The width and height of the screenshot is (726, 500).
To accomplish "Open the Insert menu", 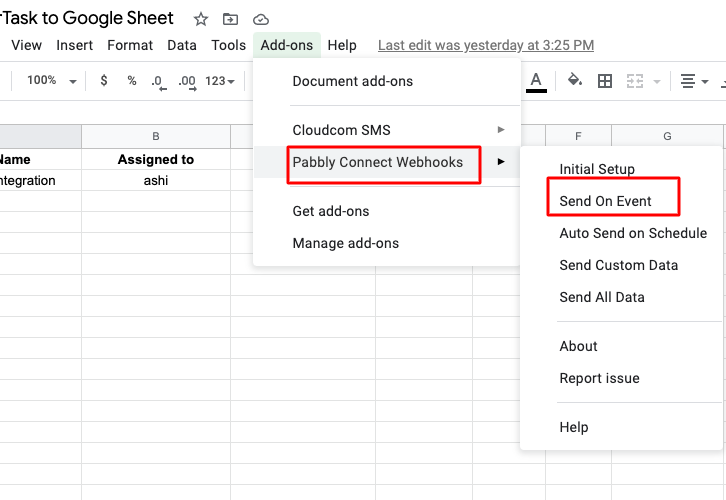I will click(75, 45).
